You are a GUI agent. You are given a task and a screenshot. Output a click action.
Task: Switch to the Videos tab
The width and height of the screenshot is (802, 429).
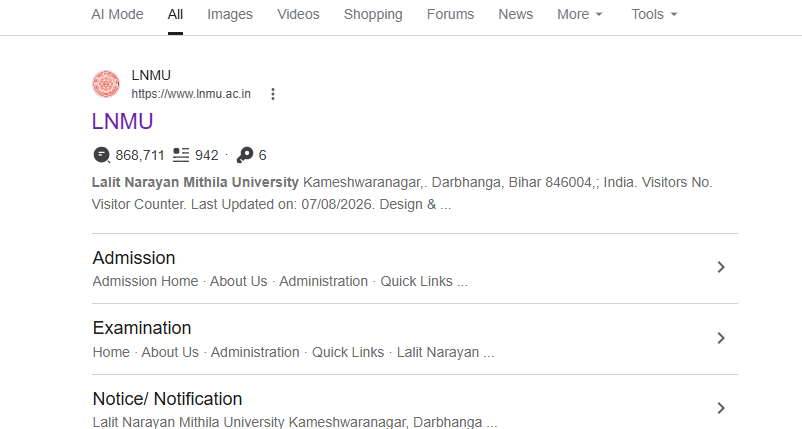pos(298,14)
